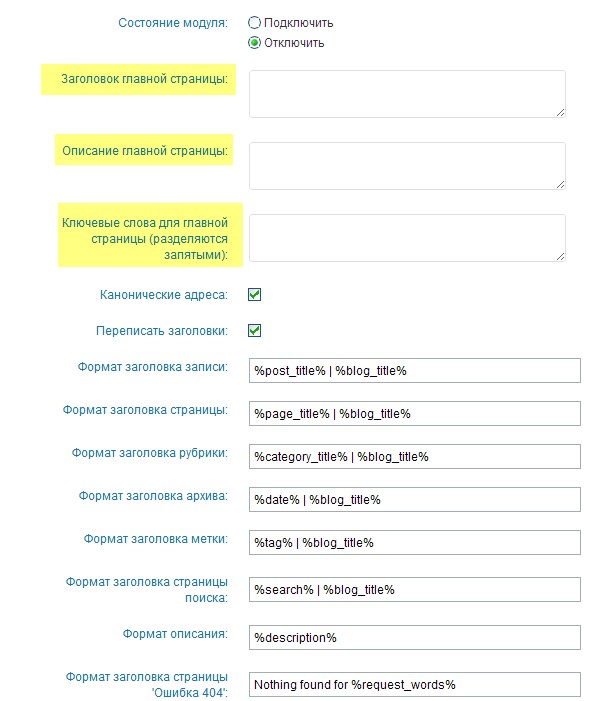This screenshot has height=701, width=599.
Task: Click the Формат заголовка архива input
Action: (415, 499)
